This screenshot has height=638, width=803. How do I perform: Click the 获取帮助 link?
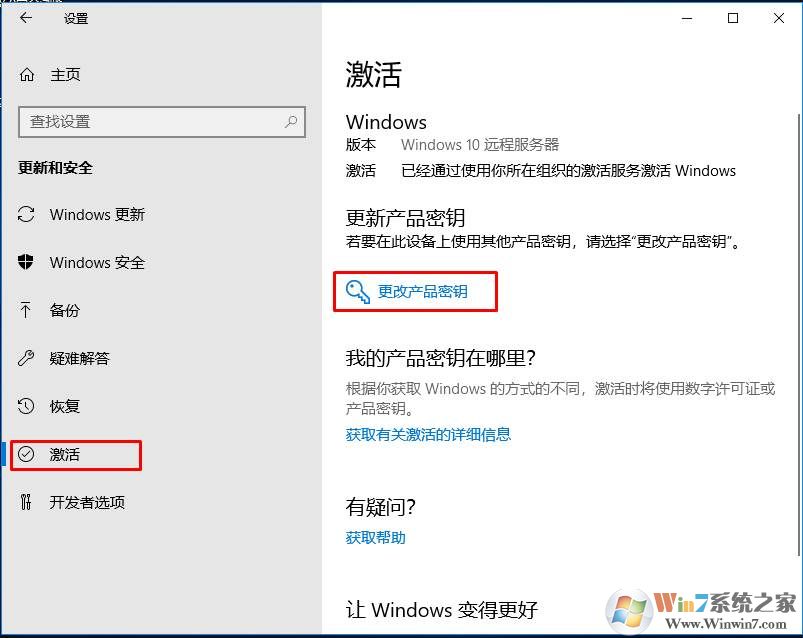coord(375,538)
